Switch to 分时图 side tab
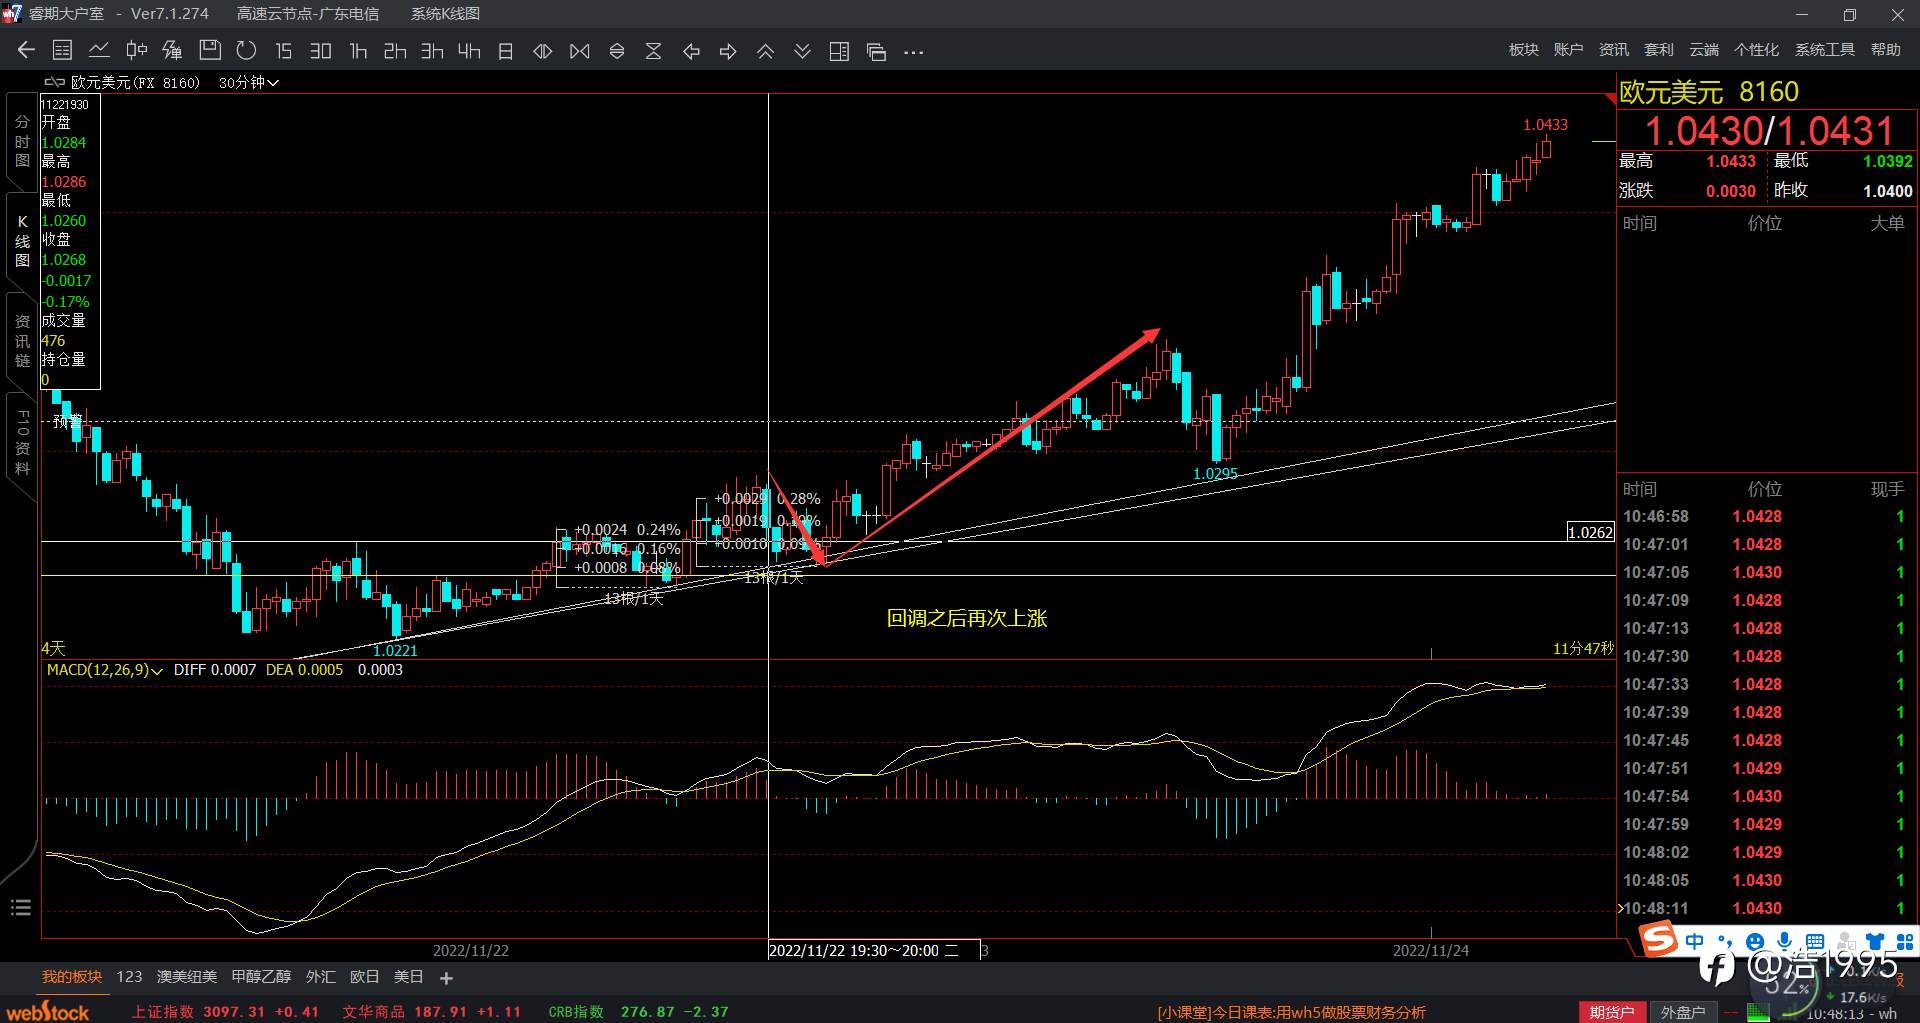This screenshot has width=1920, height=1023. [22, 141]
